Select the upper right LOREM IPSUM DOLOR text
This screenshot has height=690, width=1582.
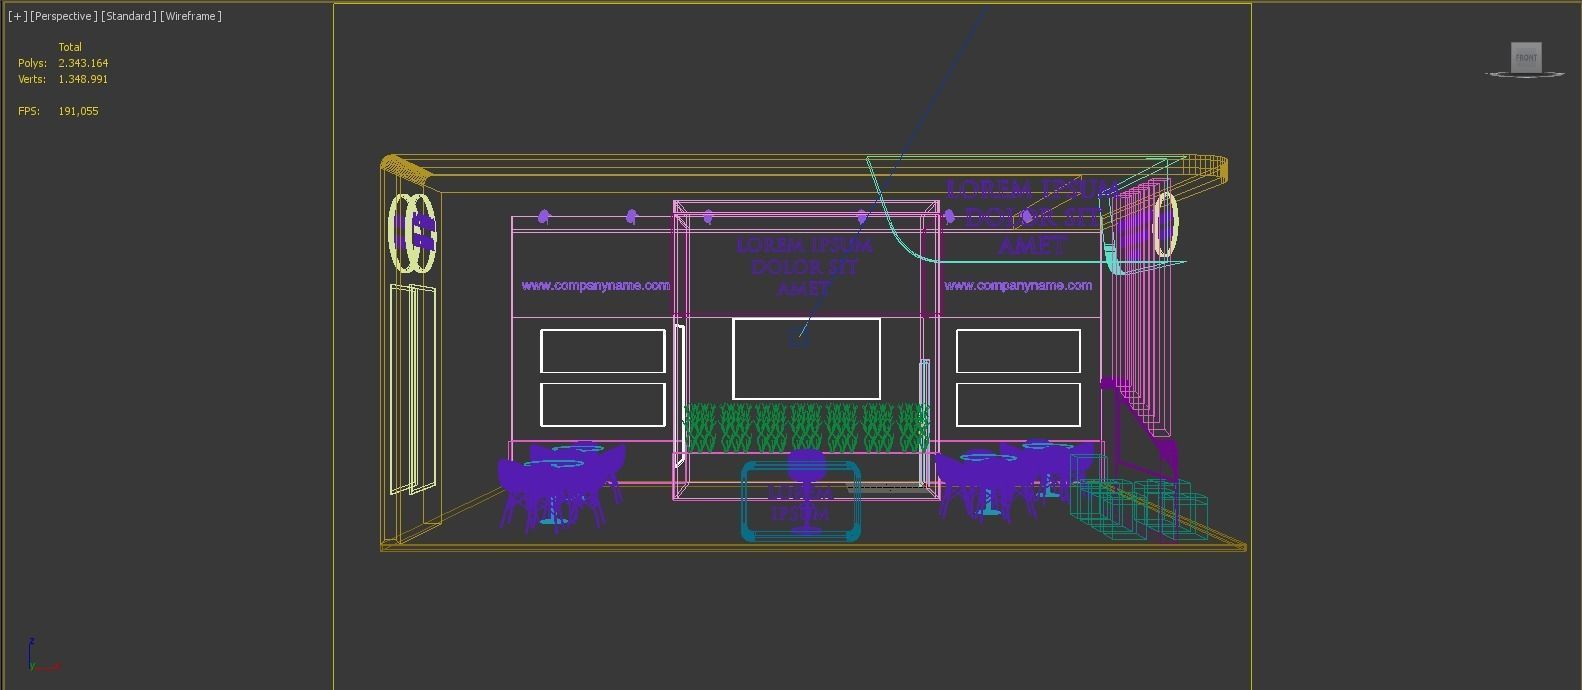1032,216
